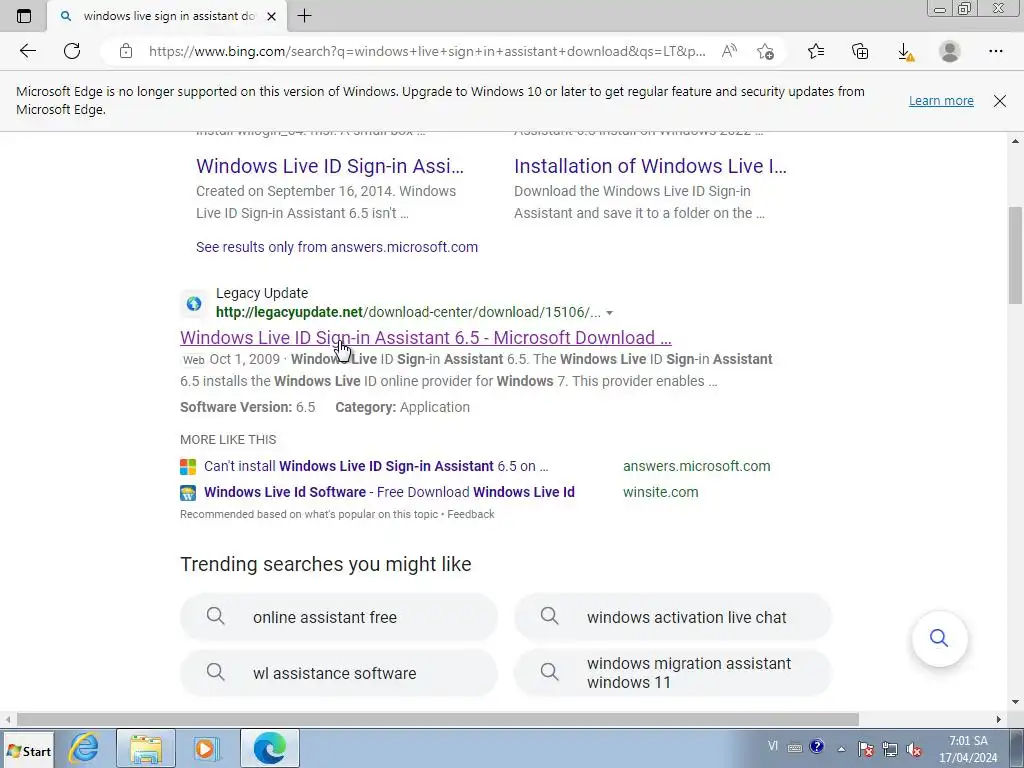
Task: Open Windows Live ID Sign-in Assistant 6.5 link
Action: pos(425,338)
